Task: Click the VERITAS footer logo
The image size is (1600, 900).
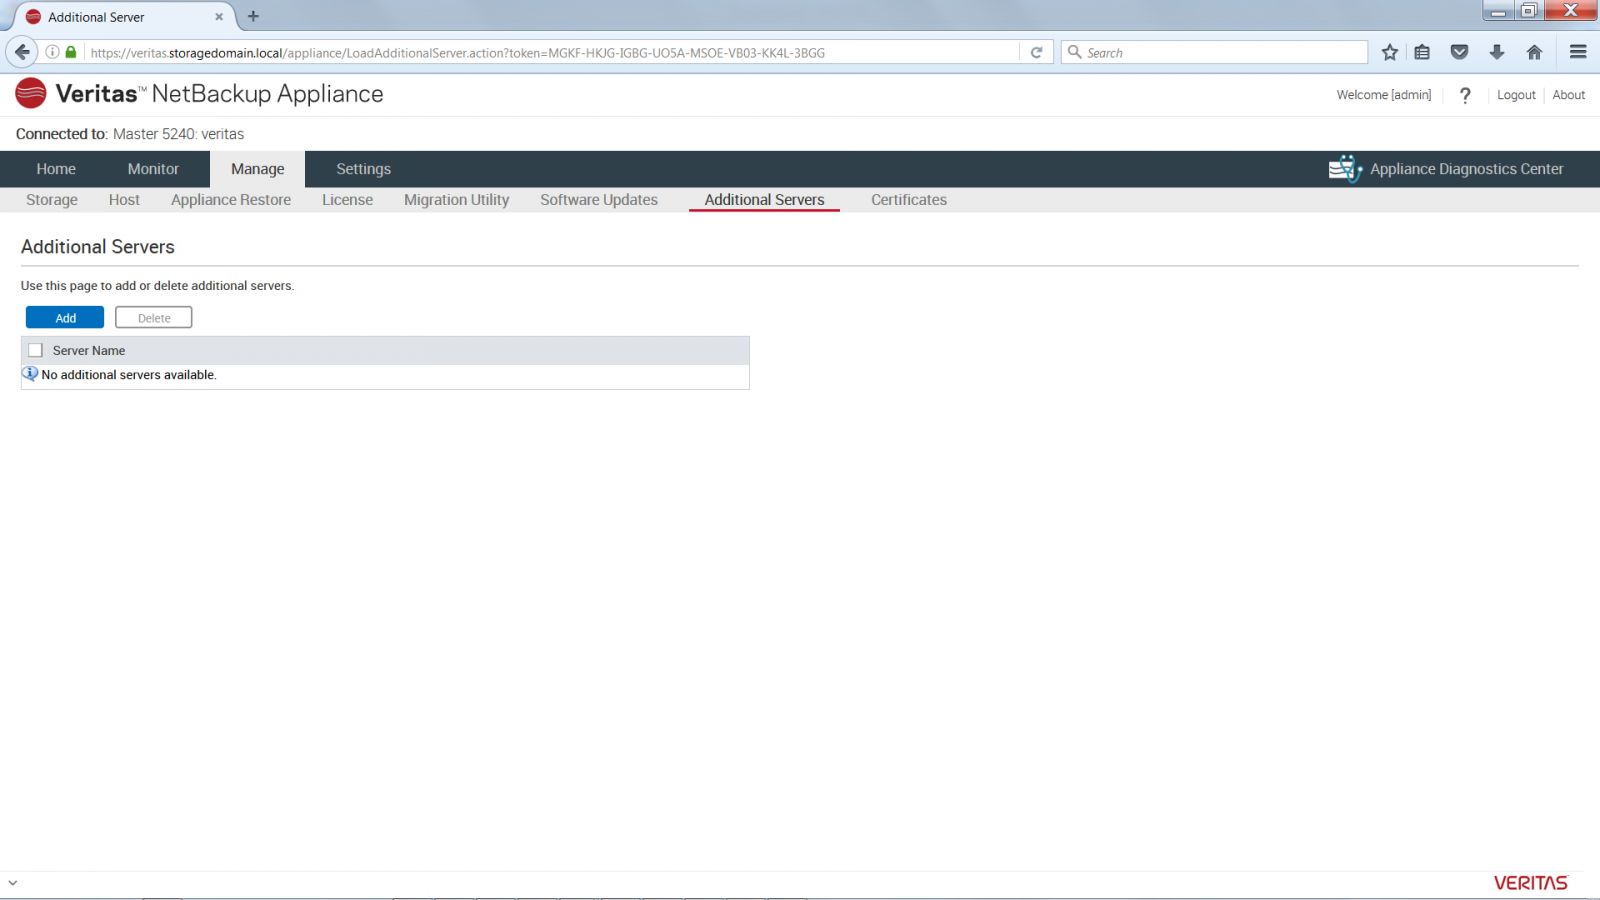Action: pos(1530,883)
